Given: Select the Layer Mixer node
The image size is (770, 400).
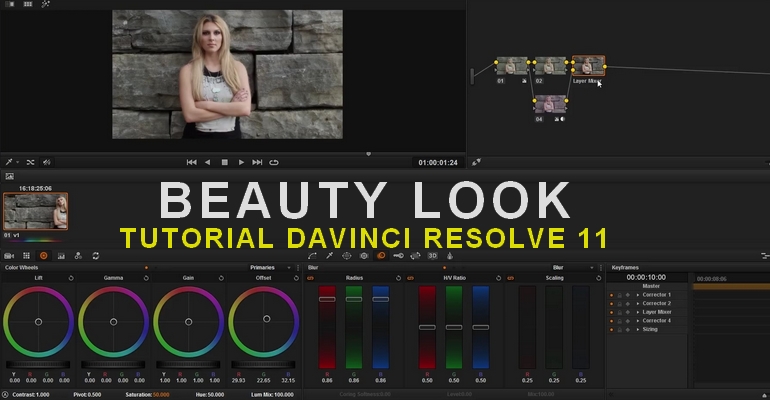Looking at the screenshot, I should [x=588, y=66].
